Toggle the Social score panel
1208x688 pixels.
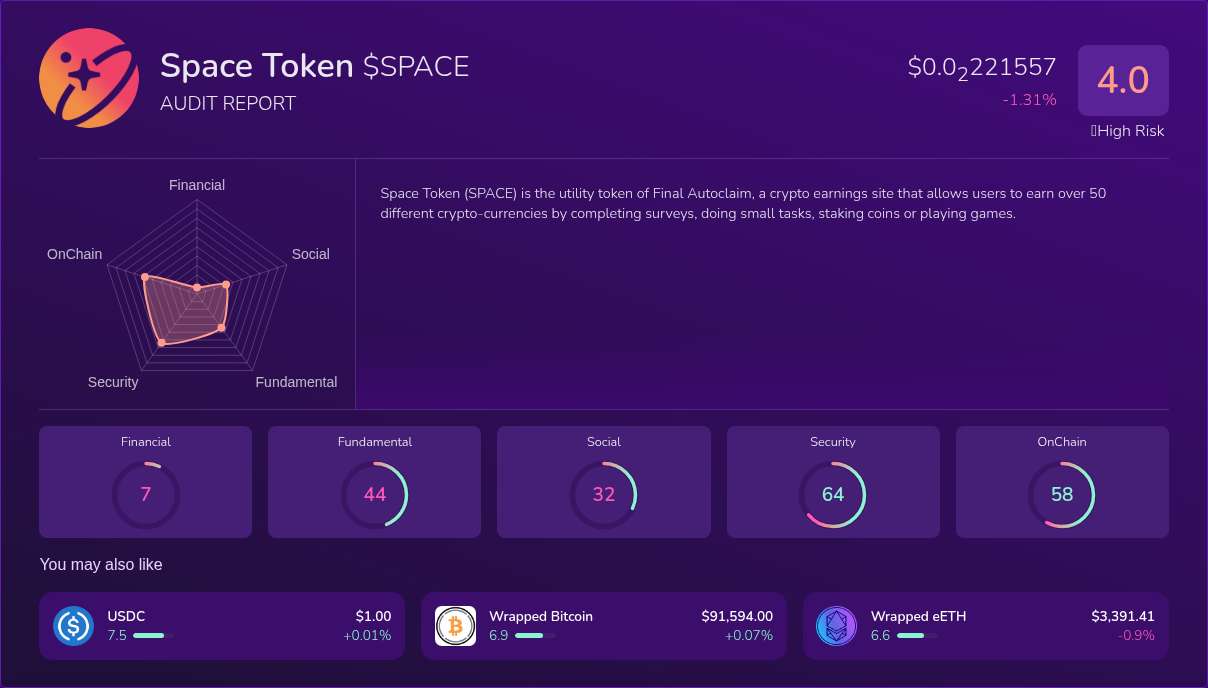click(x=604, y=481)
